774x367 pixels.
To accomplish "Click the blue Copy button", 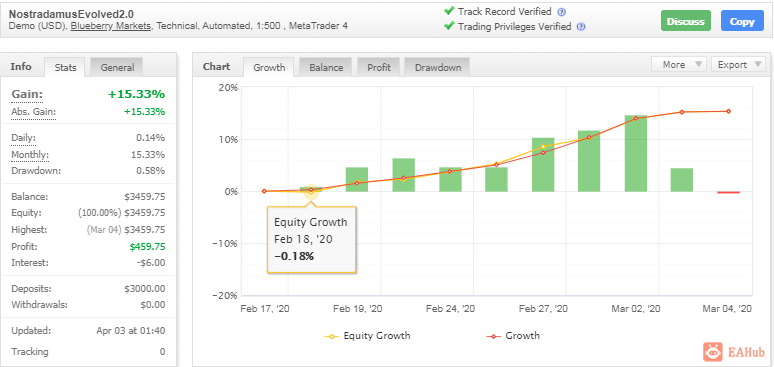I will (x=742, y=21).
